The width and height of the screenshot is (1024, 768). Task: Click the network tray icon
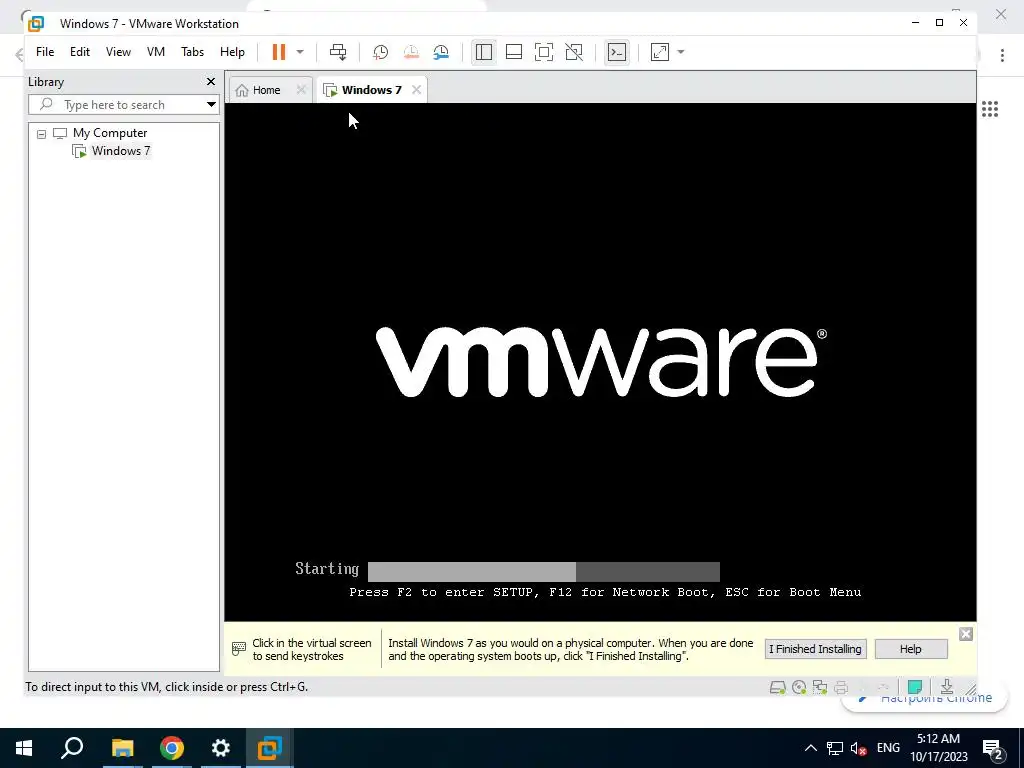click(x=835, y=748)
